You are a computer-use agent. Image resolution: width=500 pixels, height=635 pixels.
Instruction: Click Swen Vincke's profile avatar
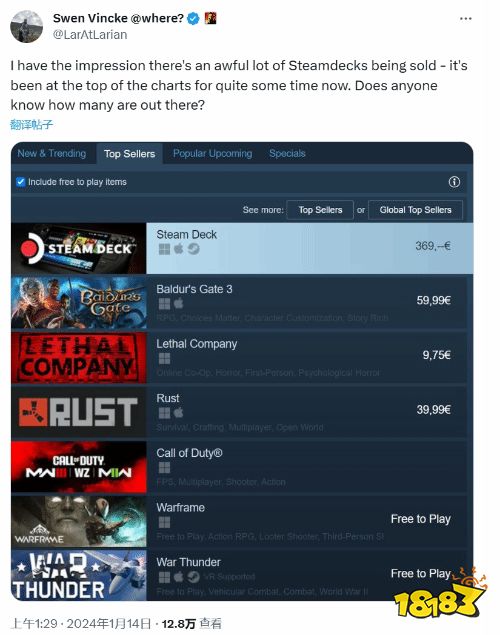[x=26, y=27]
